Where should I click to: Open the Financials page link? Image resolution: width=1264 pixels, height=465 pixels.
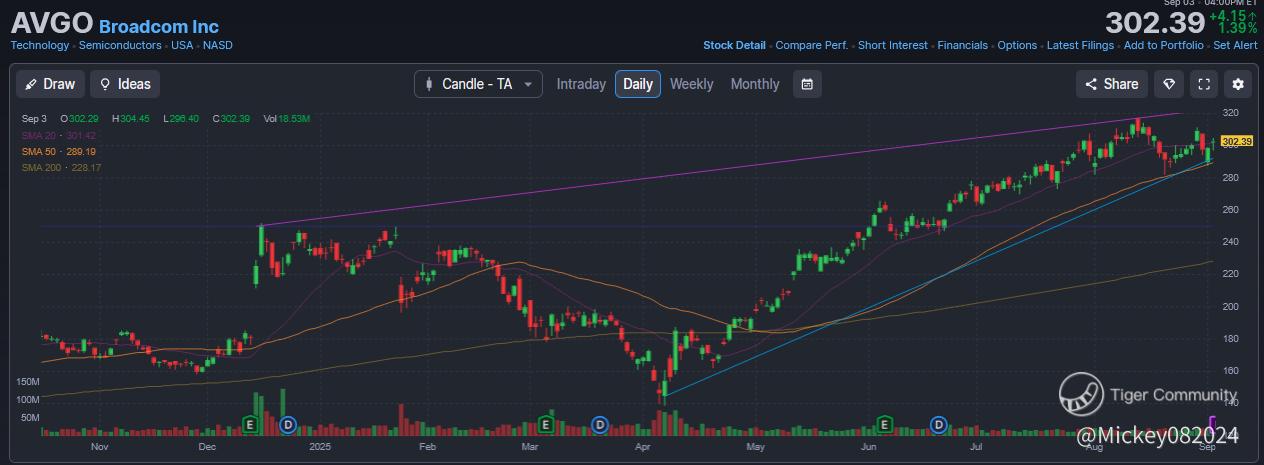(x=960, y=45)
